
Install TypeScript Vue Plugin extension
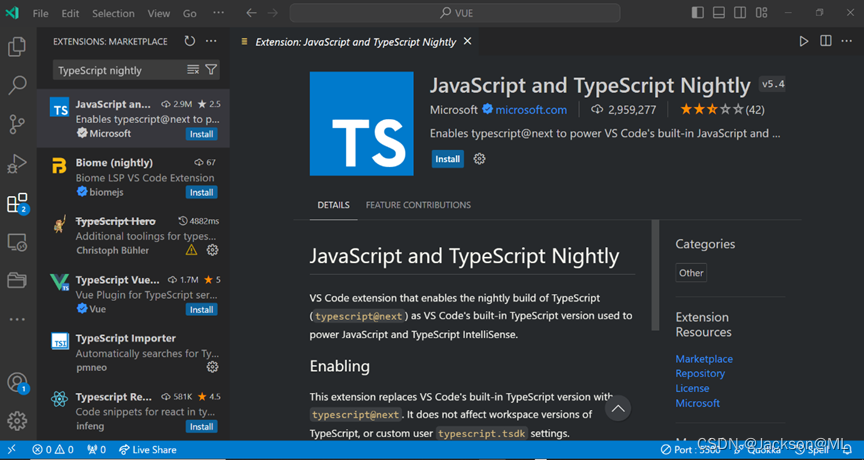[x=201, y=310]
